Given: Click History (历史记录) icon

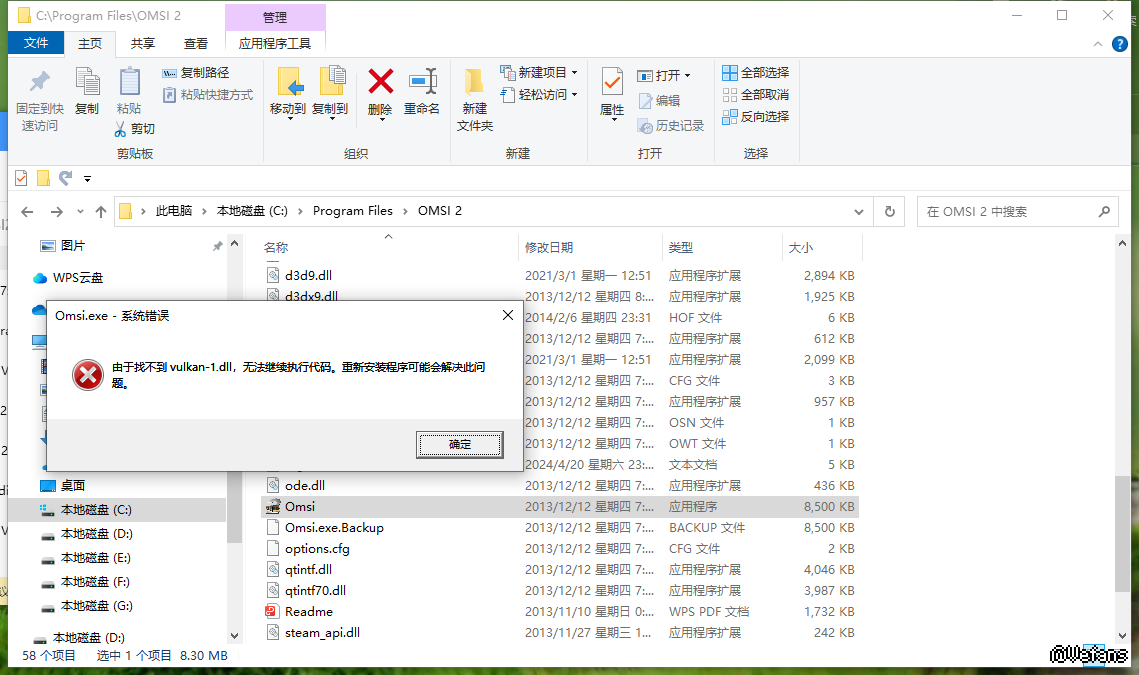Looking at the screenshot, I should [644, 126].
